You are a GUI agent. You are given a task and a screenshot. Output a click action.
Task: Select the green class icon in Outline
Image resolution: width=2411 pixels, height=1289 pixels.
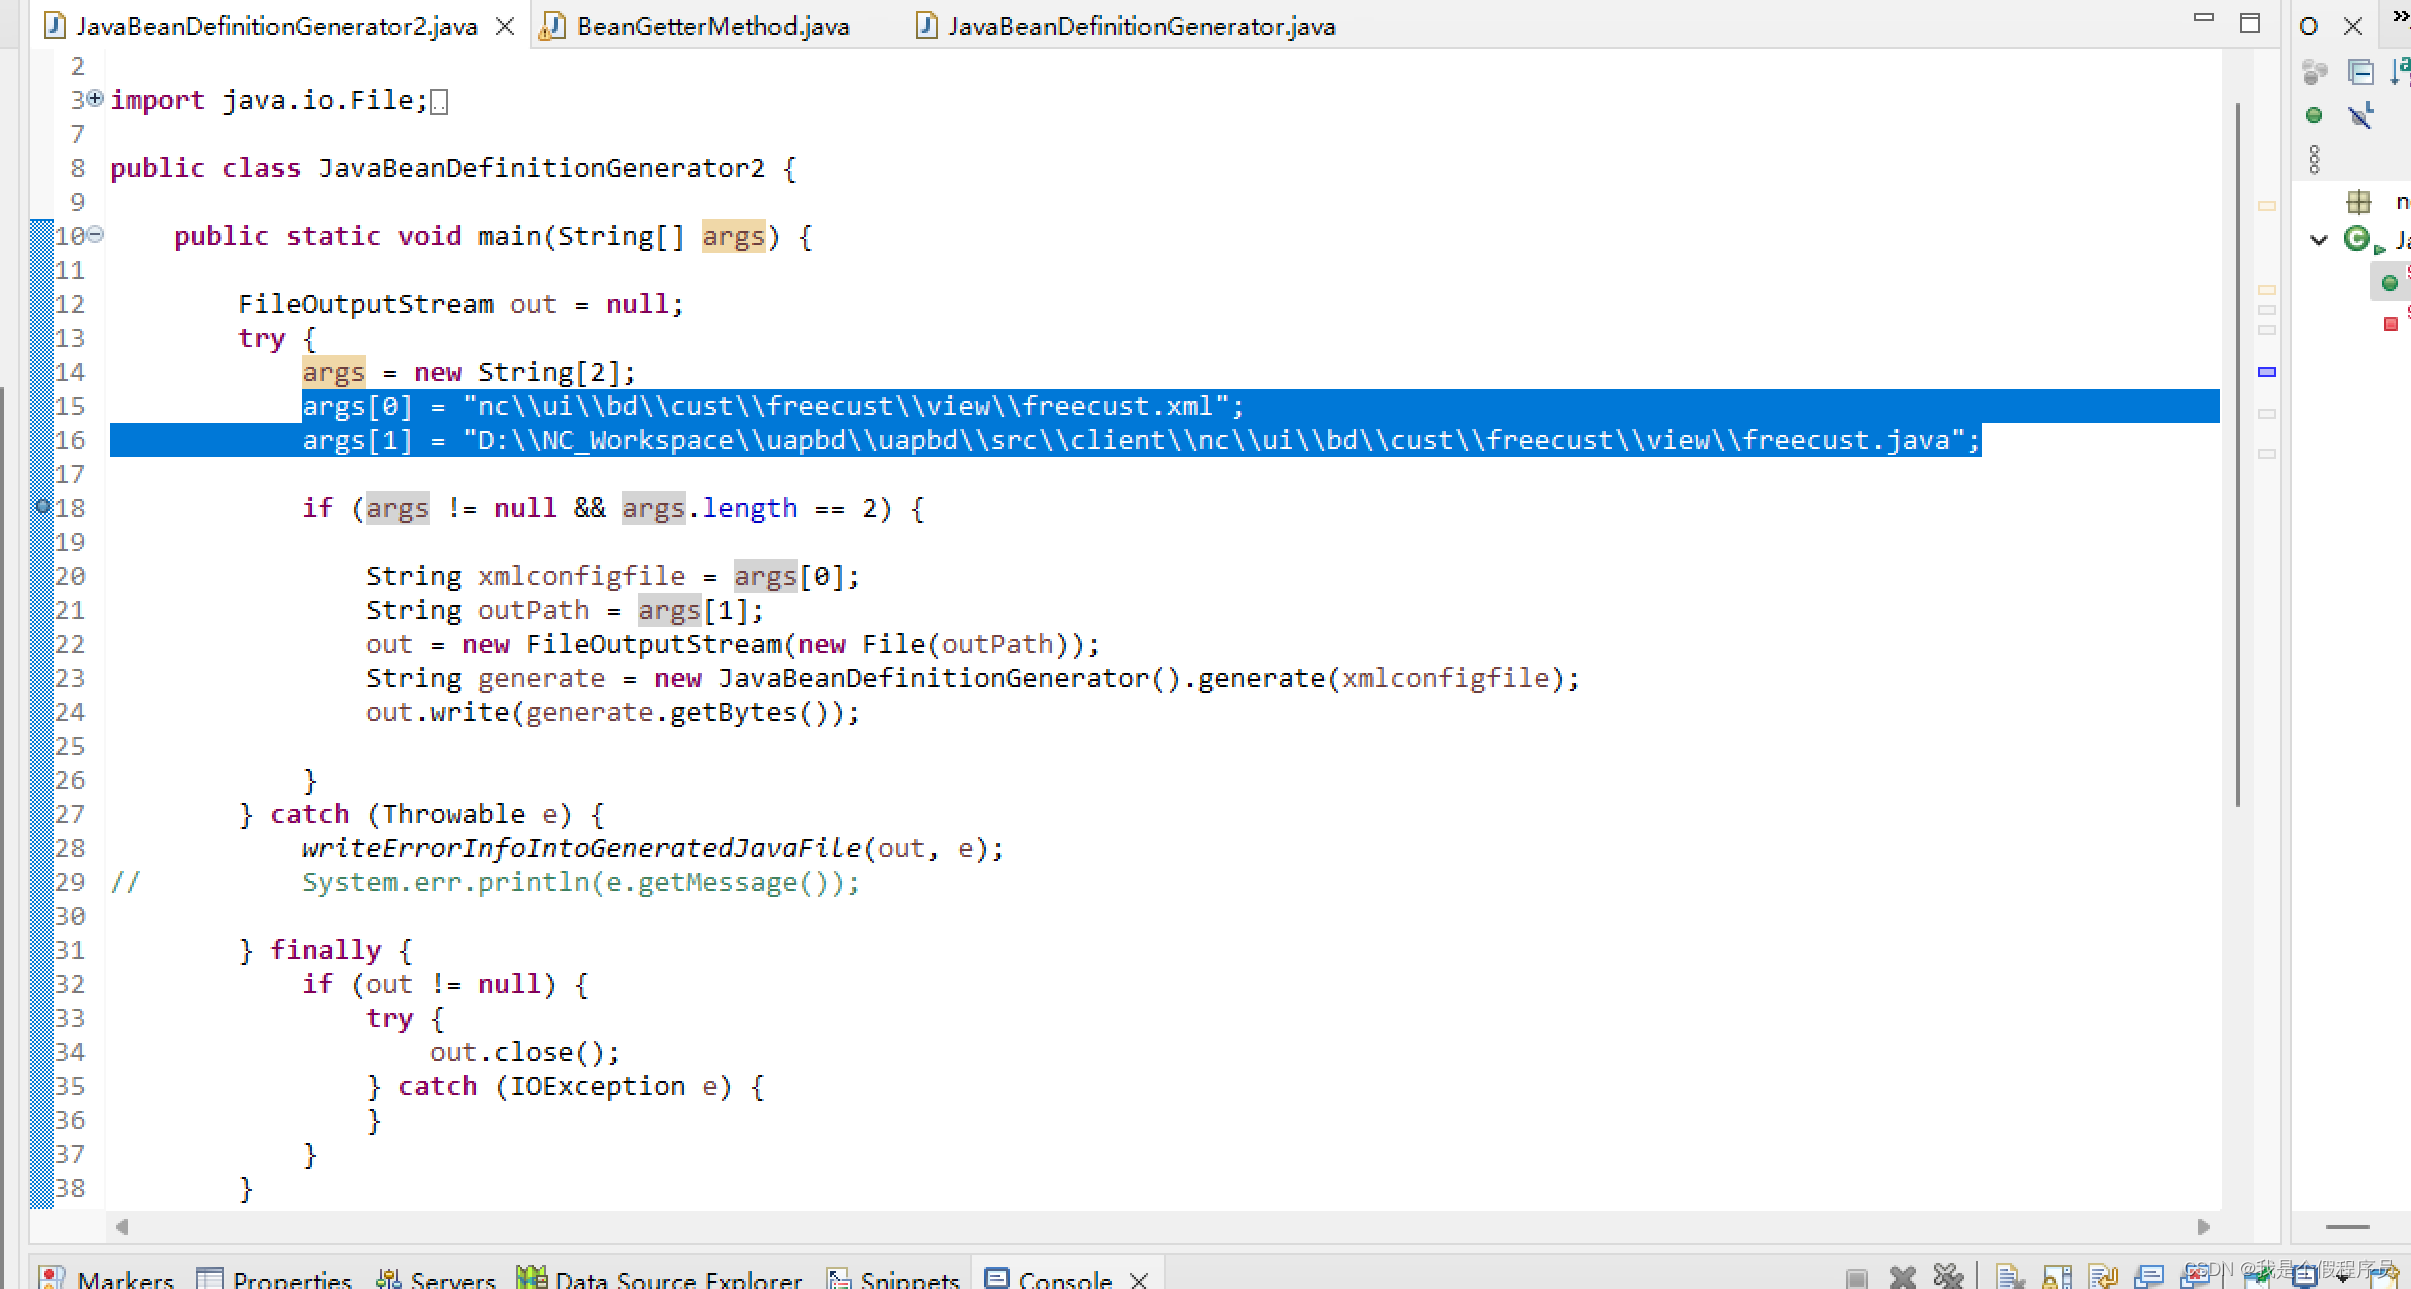pyautogui.click(x=2358, y=240)
